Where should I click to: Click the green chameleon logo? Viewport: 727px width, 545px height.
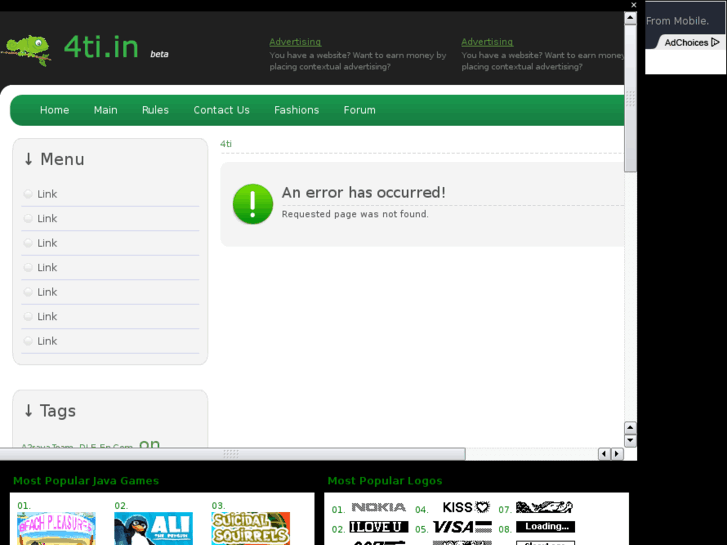[x=26, y=50]
